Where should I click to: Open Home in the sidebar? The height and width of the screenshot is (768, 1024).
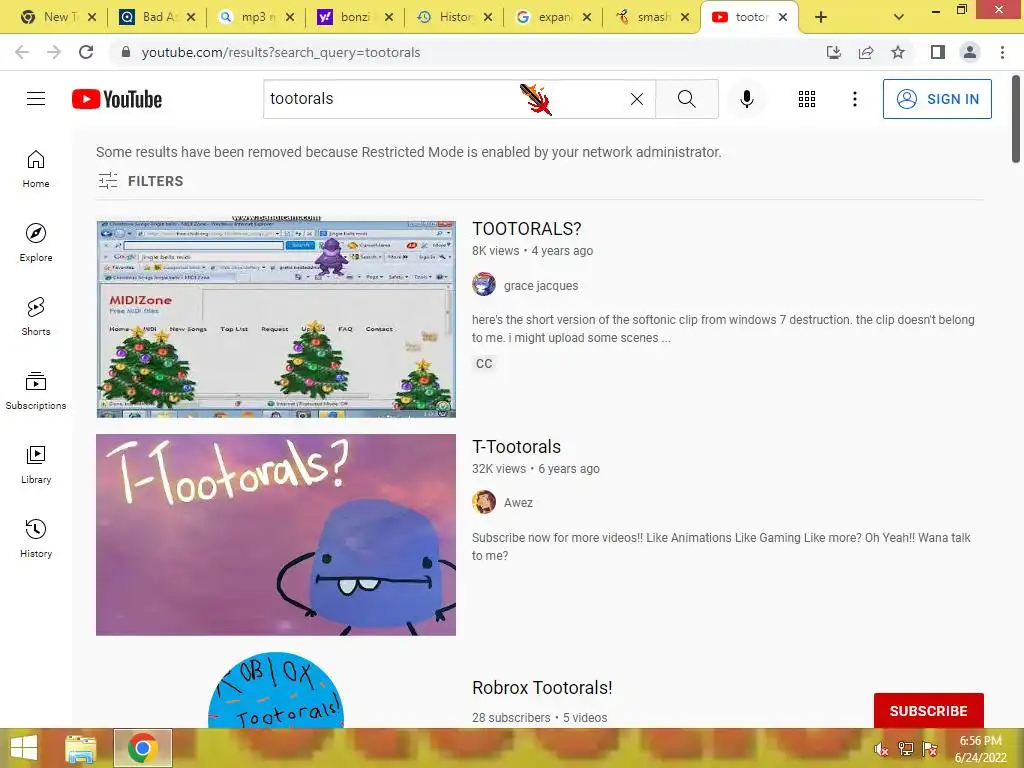point(36,169)
